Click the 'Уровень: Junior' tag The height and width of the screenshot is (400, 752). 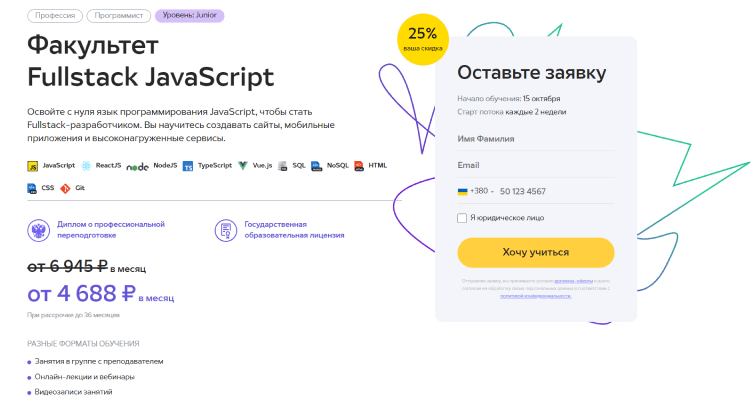(189, 15)
